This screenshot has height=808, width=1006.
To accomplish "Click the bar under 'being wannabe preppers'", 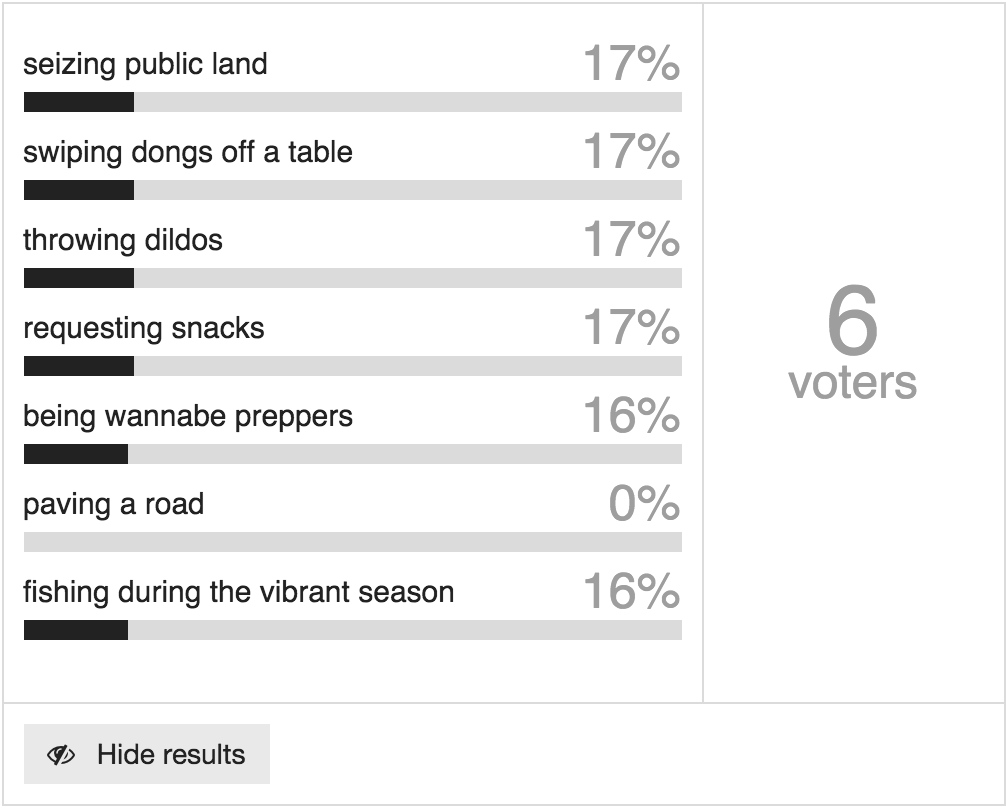I will [353, 454].
